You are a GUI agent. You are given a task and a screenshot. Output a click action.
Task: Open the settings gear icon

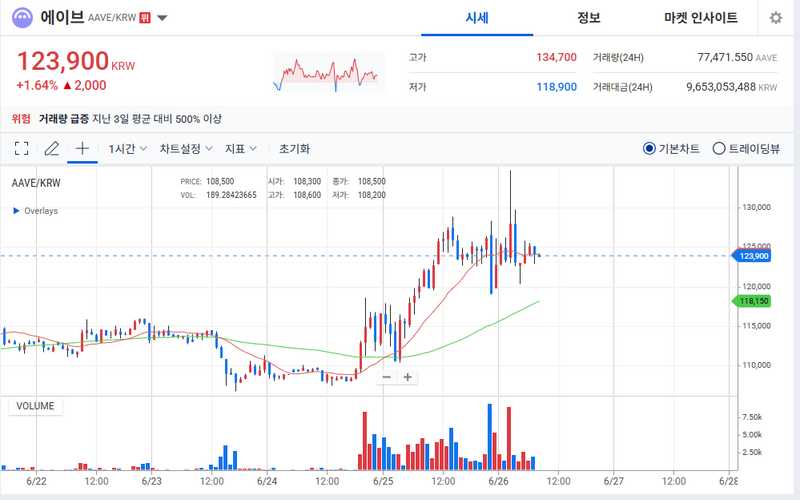[776, 18]
